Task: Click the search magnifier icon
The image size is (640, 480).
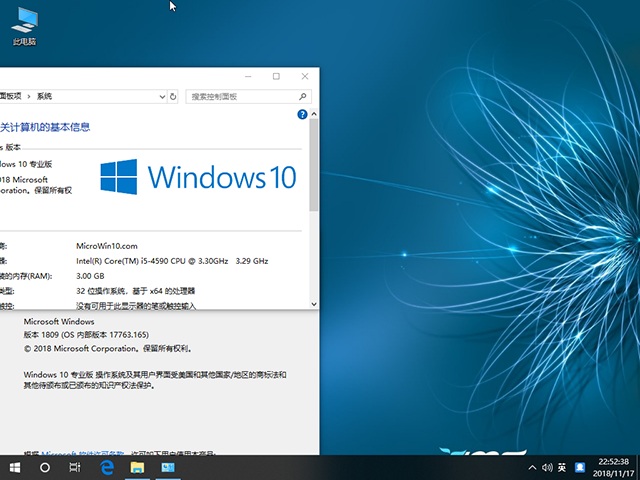Action: click(302, 97)
